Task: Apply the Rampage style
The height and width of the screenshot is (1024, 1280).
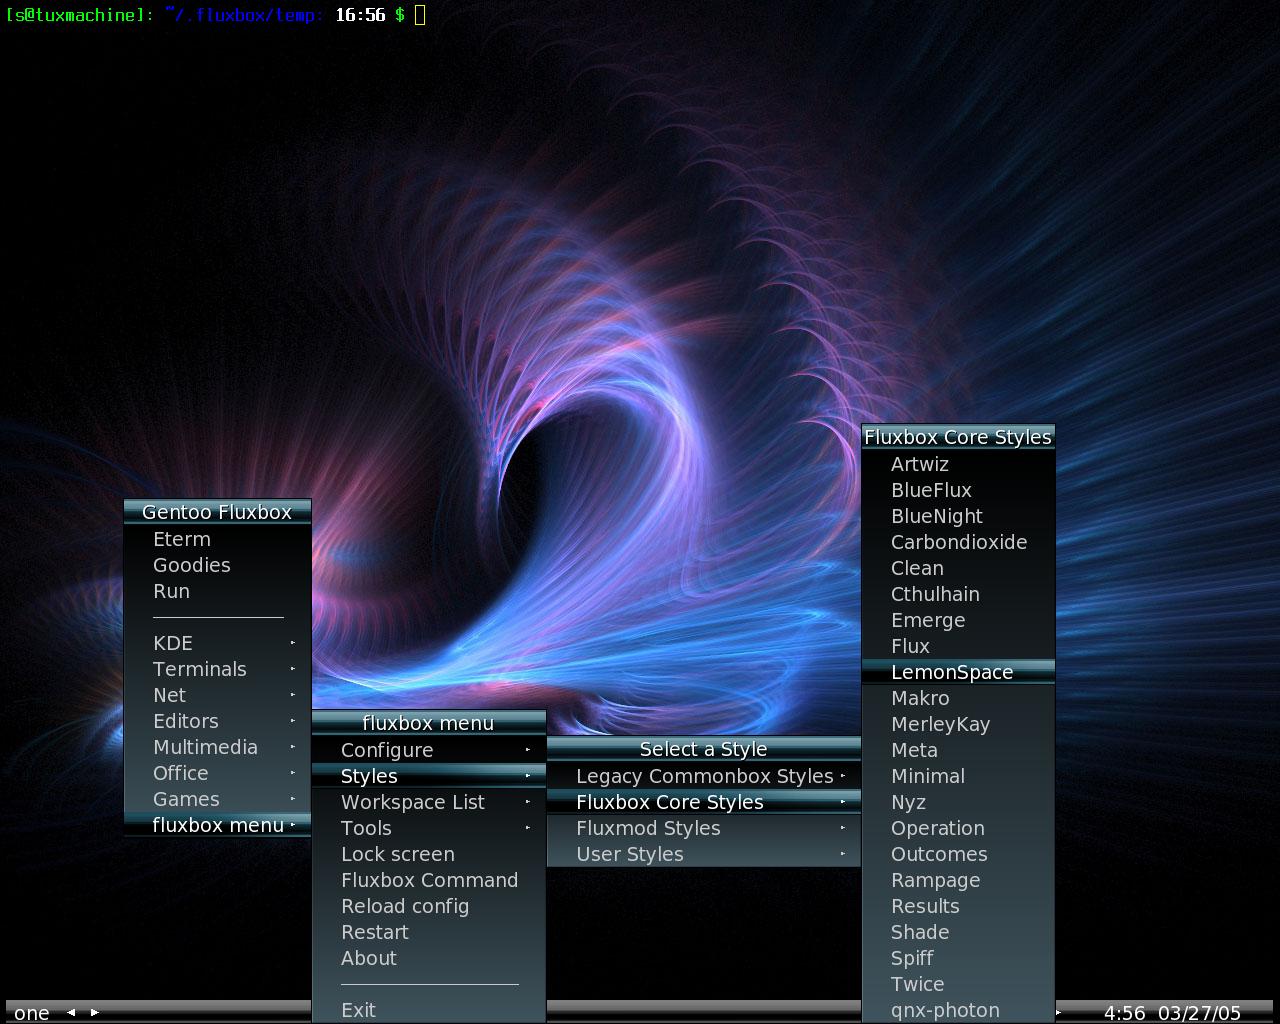Action: click(x=958, y=880)
